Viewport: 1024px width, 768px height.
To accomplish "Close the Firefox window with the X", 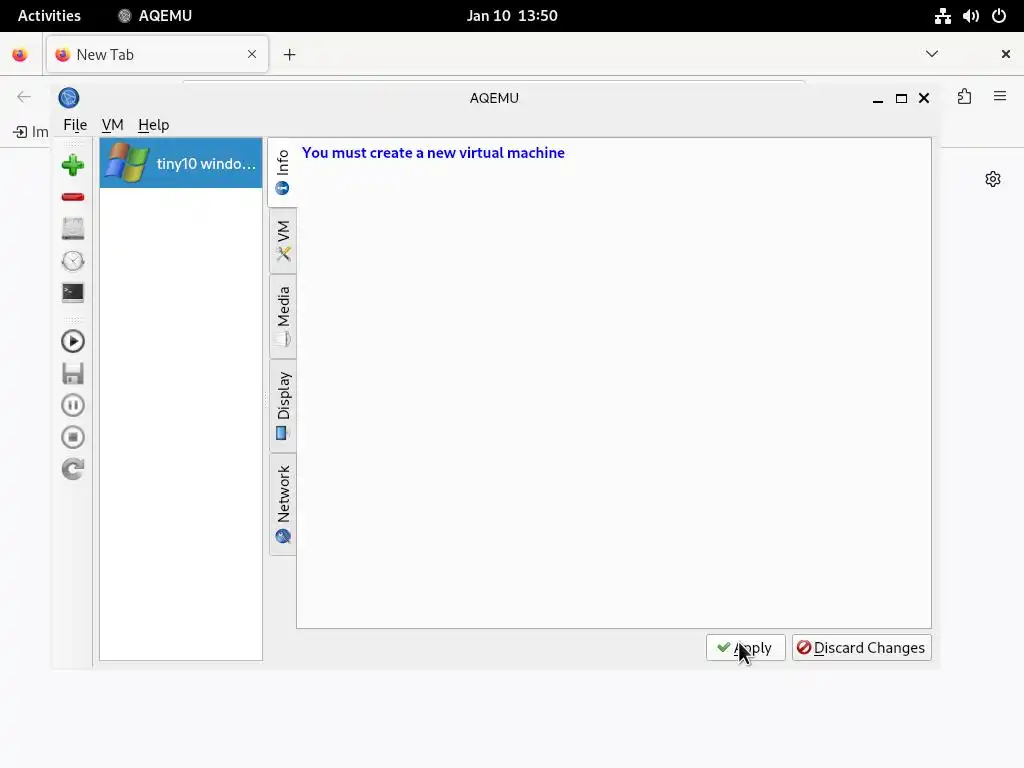I will point(1006,54).
